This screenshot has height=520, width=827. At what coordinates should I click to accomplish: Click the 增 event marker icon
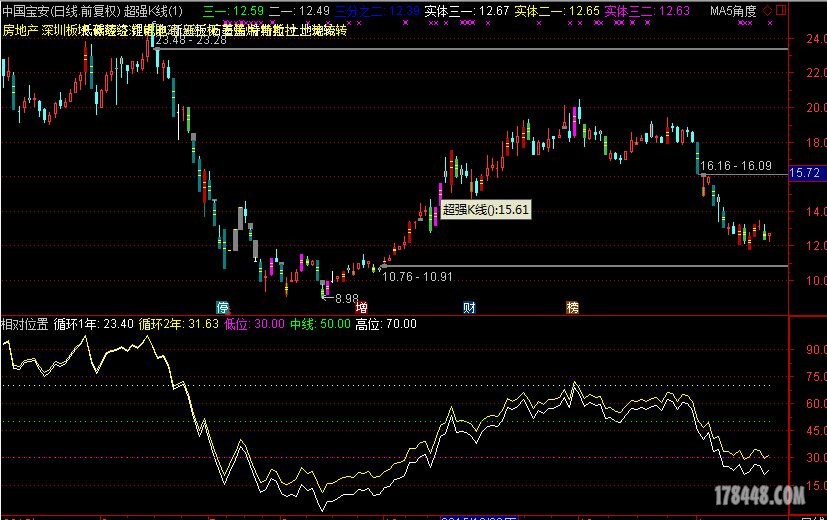tap(360, 306)
